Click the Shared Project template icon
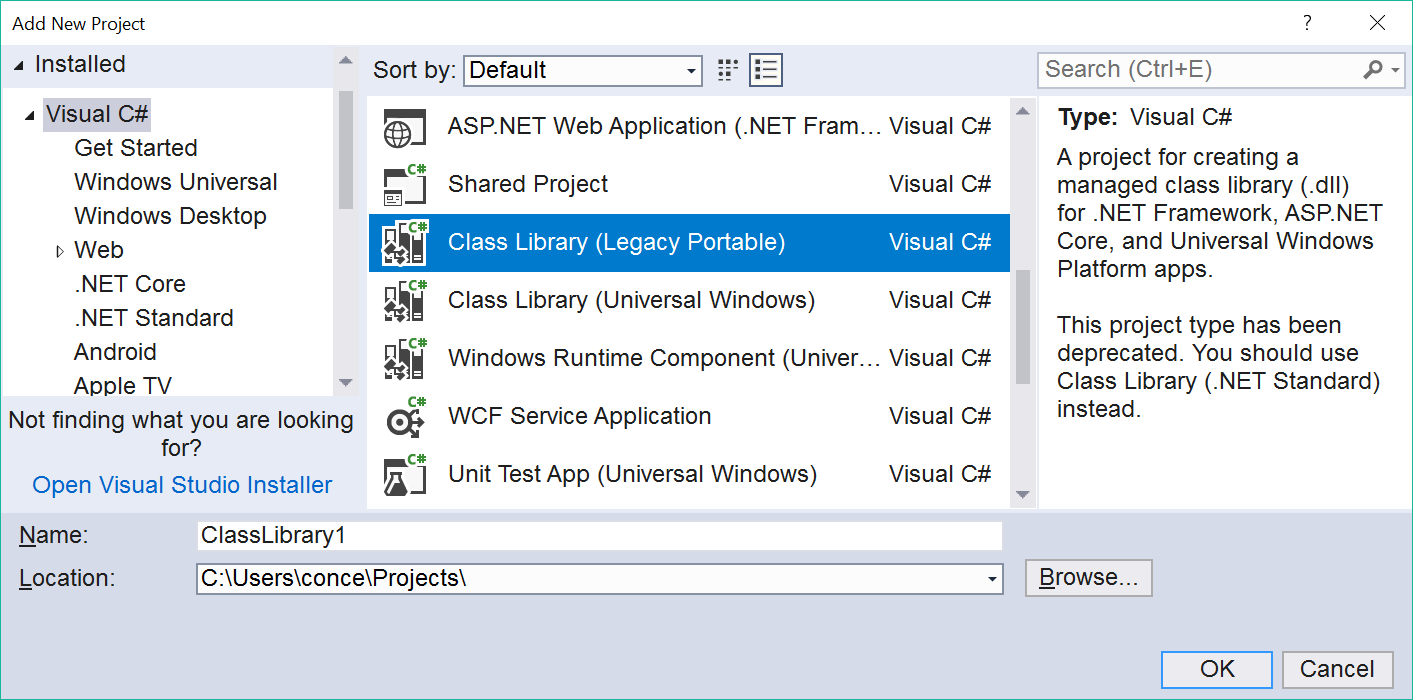1413x700 pixels. [x=404, y=185]
